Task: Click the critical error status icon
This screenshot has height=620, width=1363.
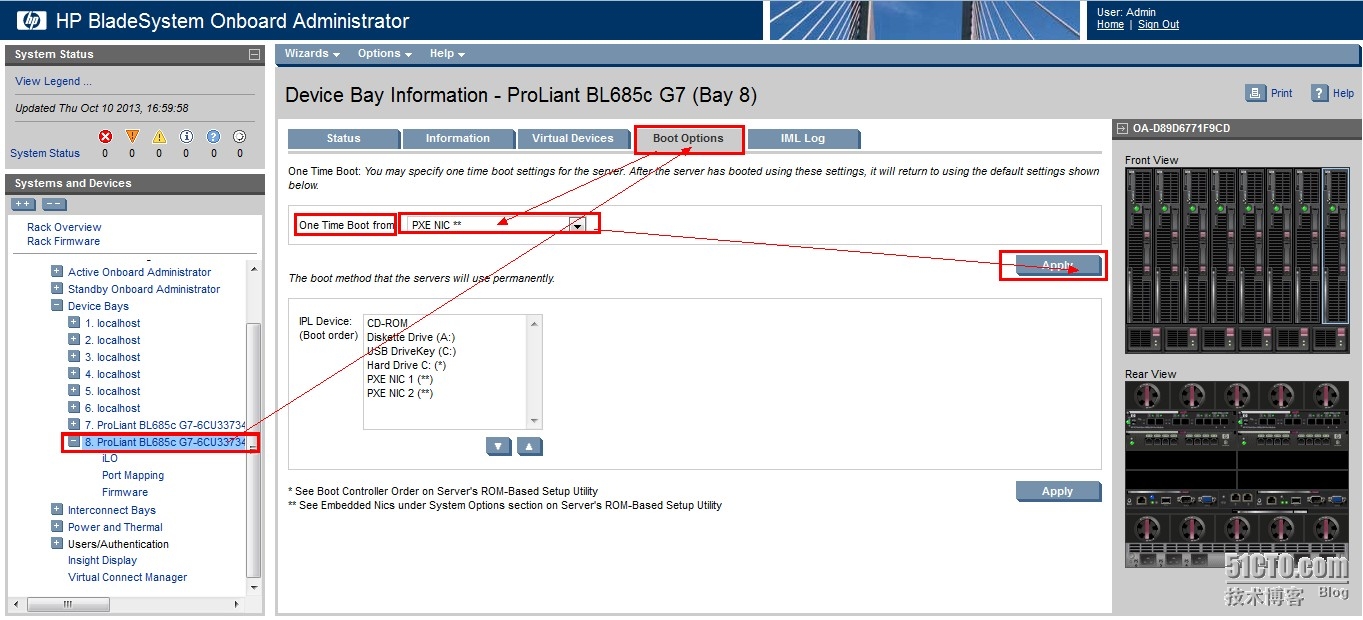Action: tap(105, 136)
